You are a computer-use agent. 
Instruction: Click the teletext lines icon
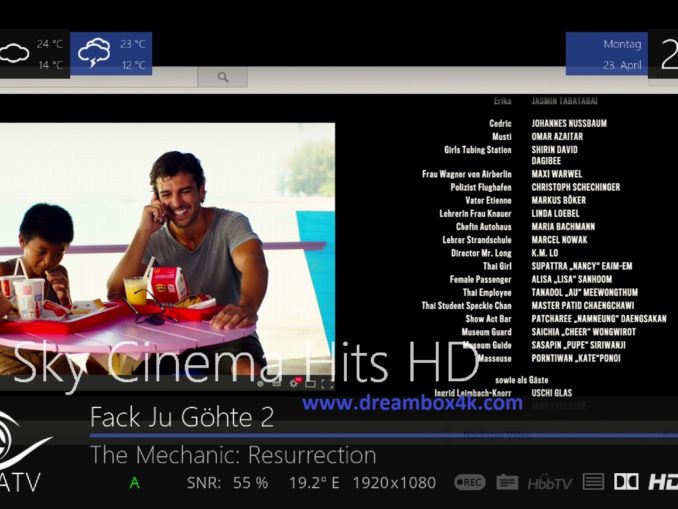(x=593, y=482)
